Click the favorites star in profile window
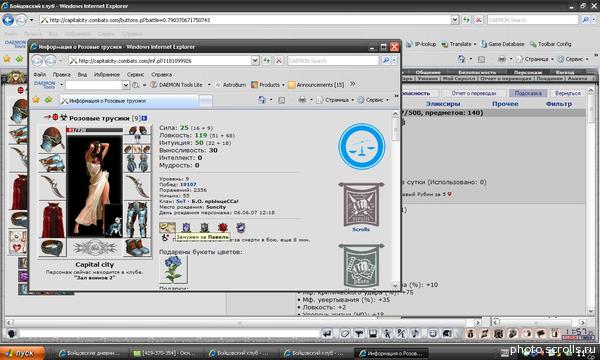The image size is (600, 360). (x=36, y=100)
